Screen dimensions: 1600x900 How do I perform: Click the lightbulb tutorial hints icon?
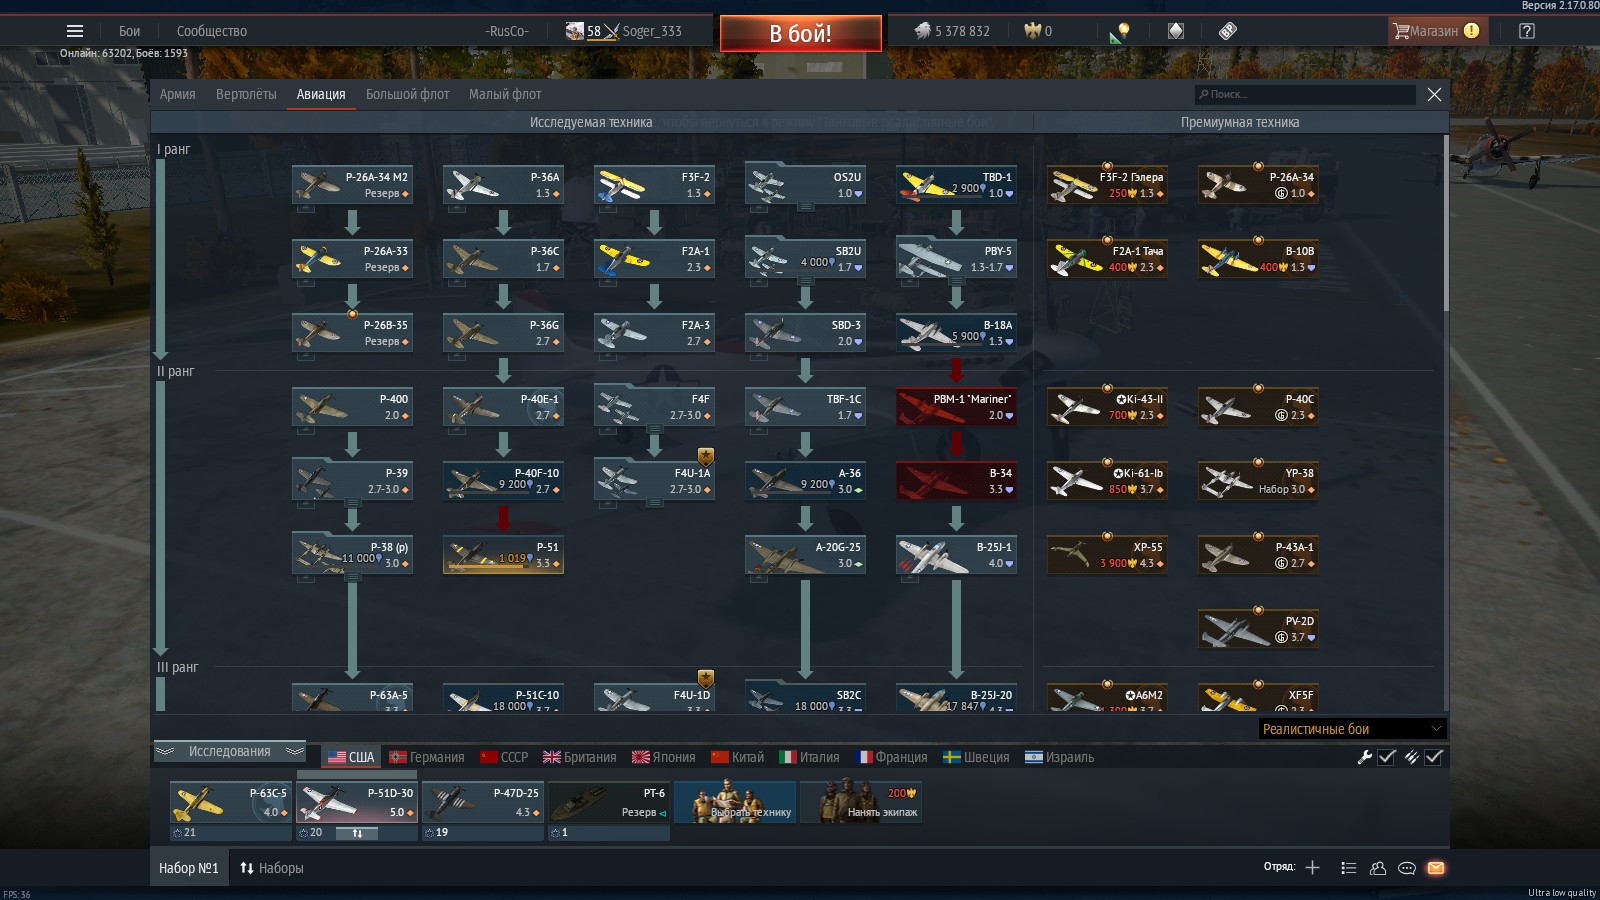[x=1120, y=32]
